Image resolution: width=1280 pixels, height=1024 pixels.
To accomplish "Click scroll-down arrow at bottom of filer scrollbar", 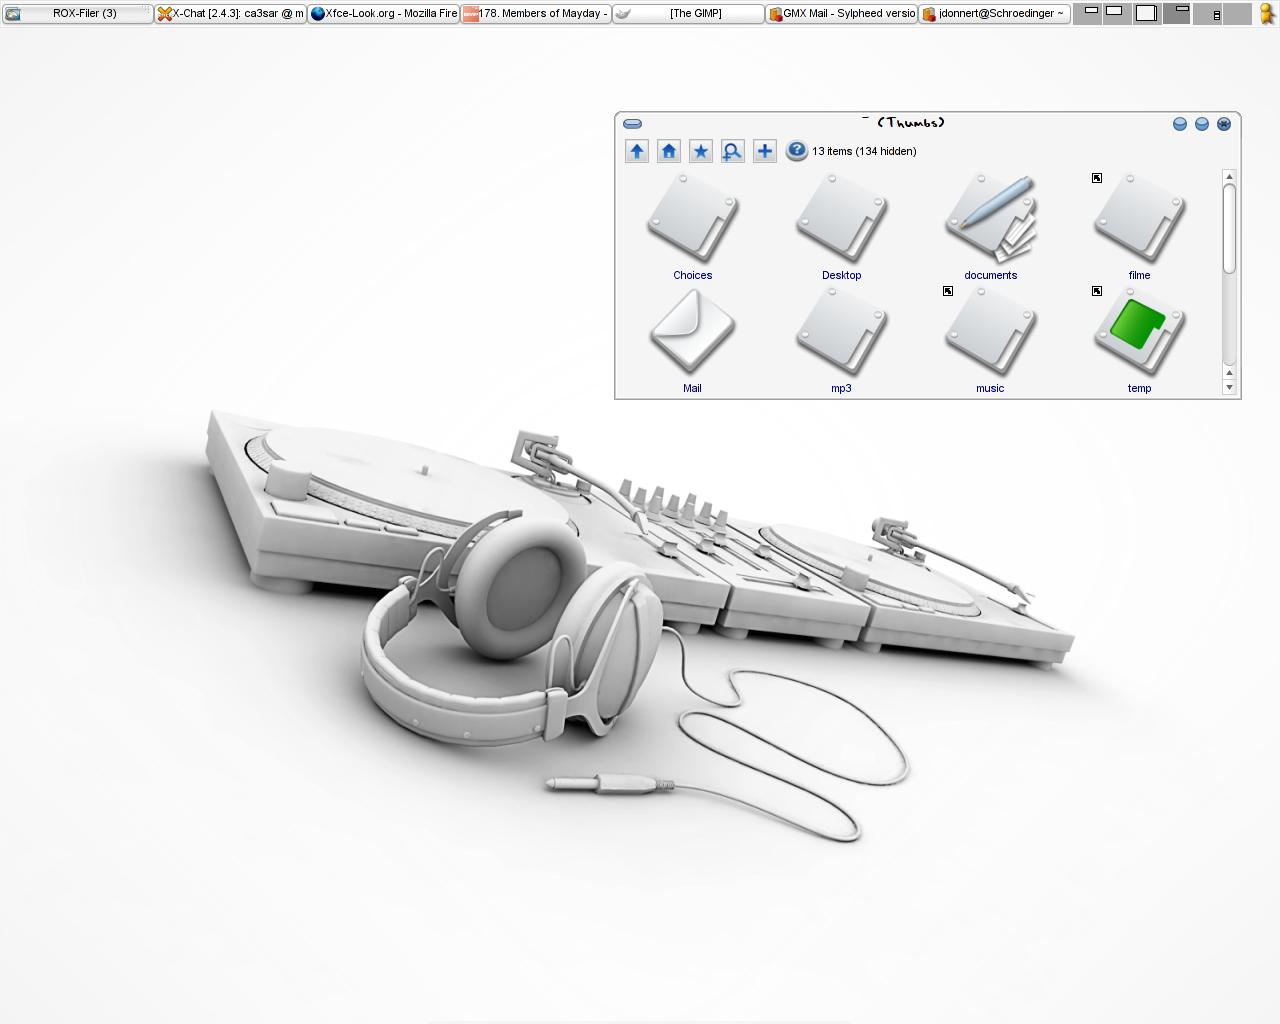I will [x=1229, y=387].
